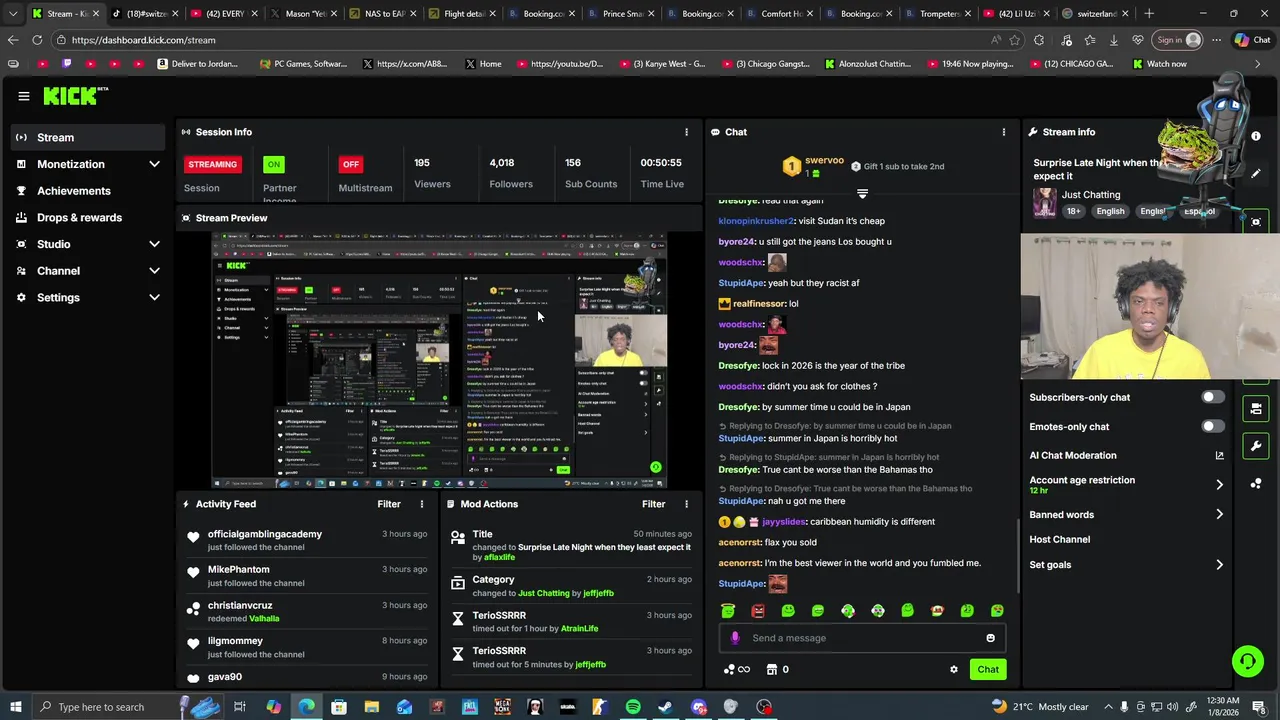Viewport: 1280px width, 720px height.
Task: Toggle Subscribers-only chat switch
Action: [x=1211, y=397]
